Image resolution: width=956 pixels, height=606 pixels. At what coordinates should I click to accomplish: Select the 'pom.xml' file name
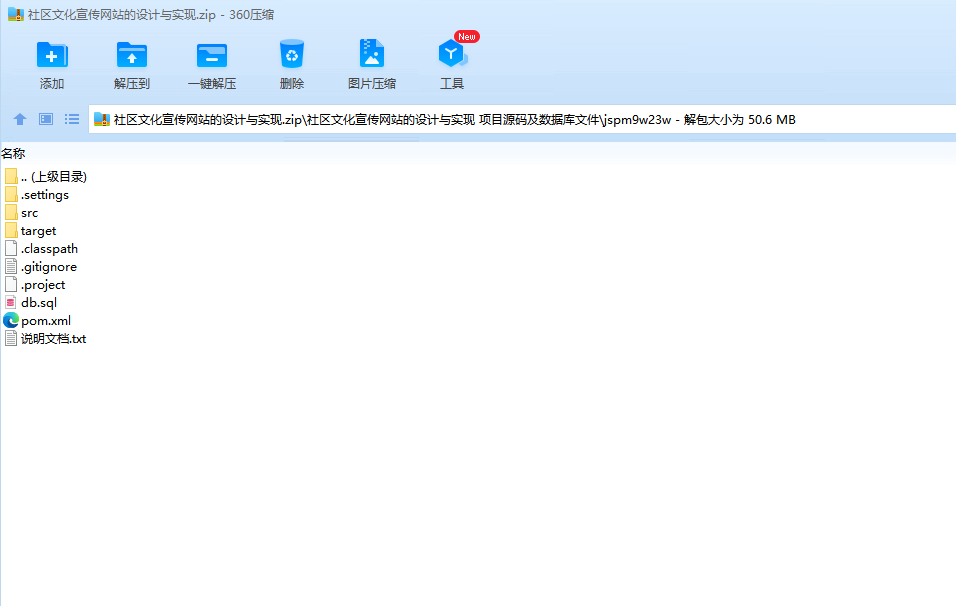click(x=46, y=321)
